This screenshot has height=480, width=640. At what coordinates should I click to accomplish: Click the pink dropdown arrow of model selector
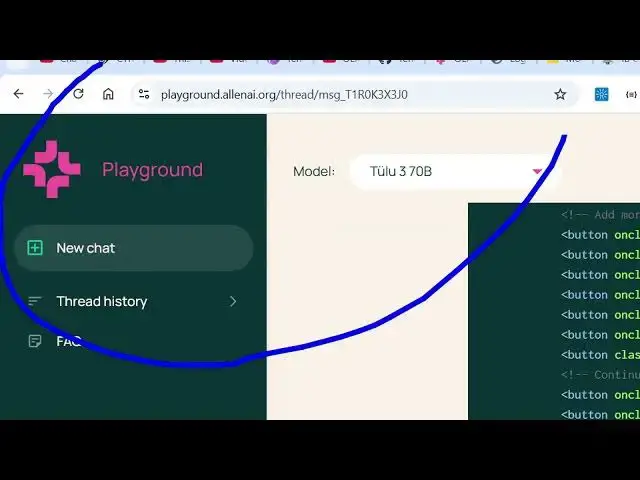click(538, 171)
